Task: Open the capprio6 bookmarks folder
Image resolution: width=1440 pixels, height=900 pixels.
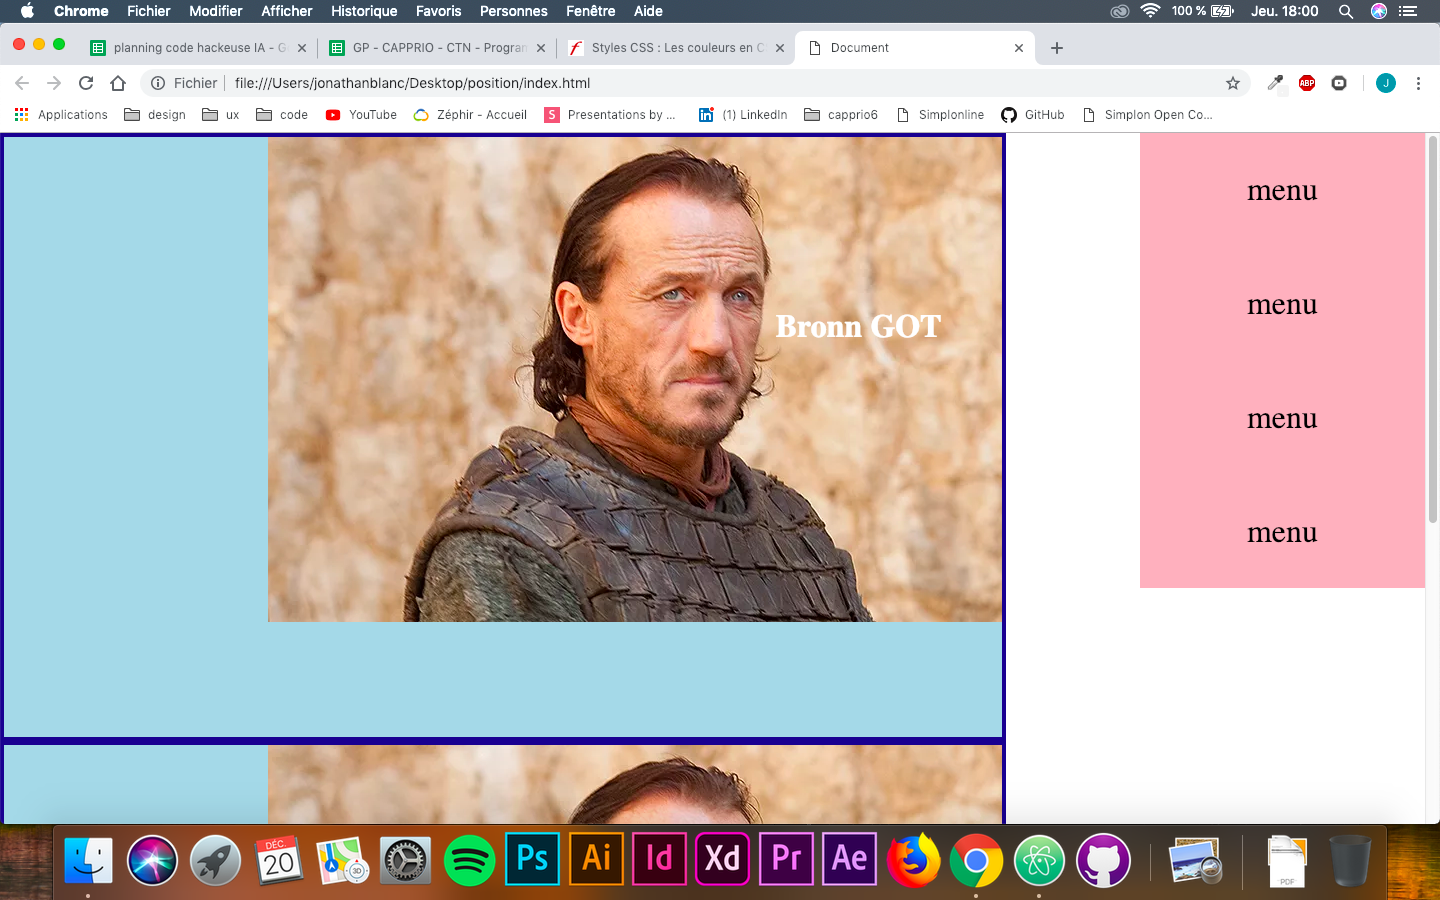Action: (841, 115)
